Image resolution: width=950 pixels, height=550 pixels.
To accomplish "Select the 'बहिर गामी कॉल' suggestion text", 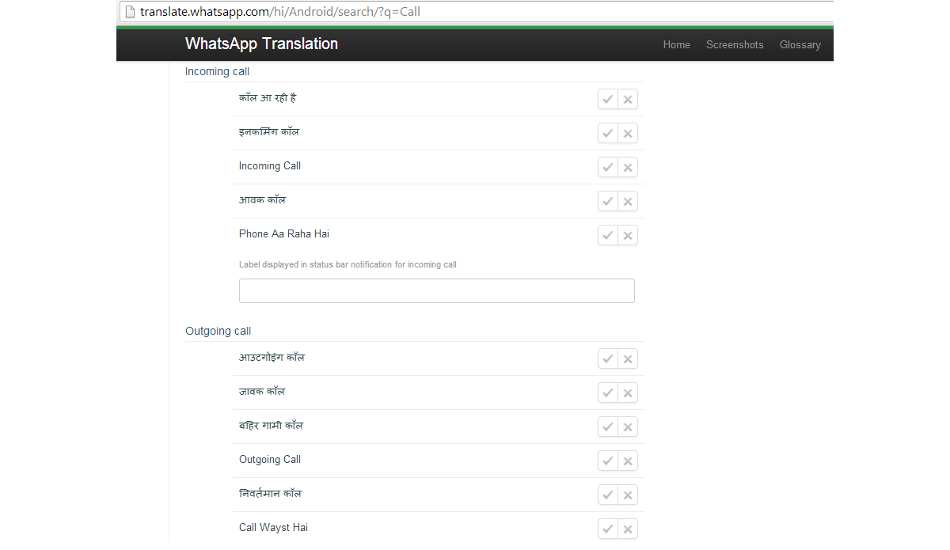I will 271,425.
